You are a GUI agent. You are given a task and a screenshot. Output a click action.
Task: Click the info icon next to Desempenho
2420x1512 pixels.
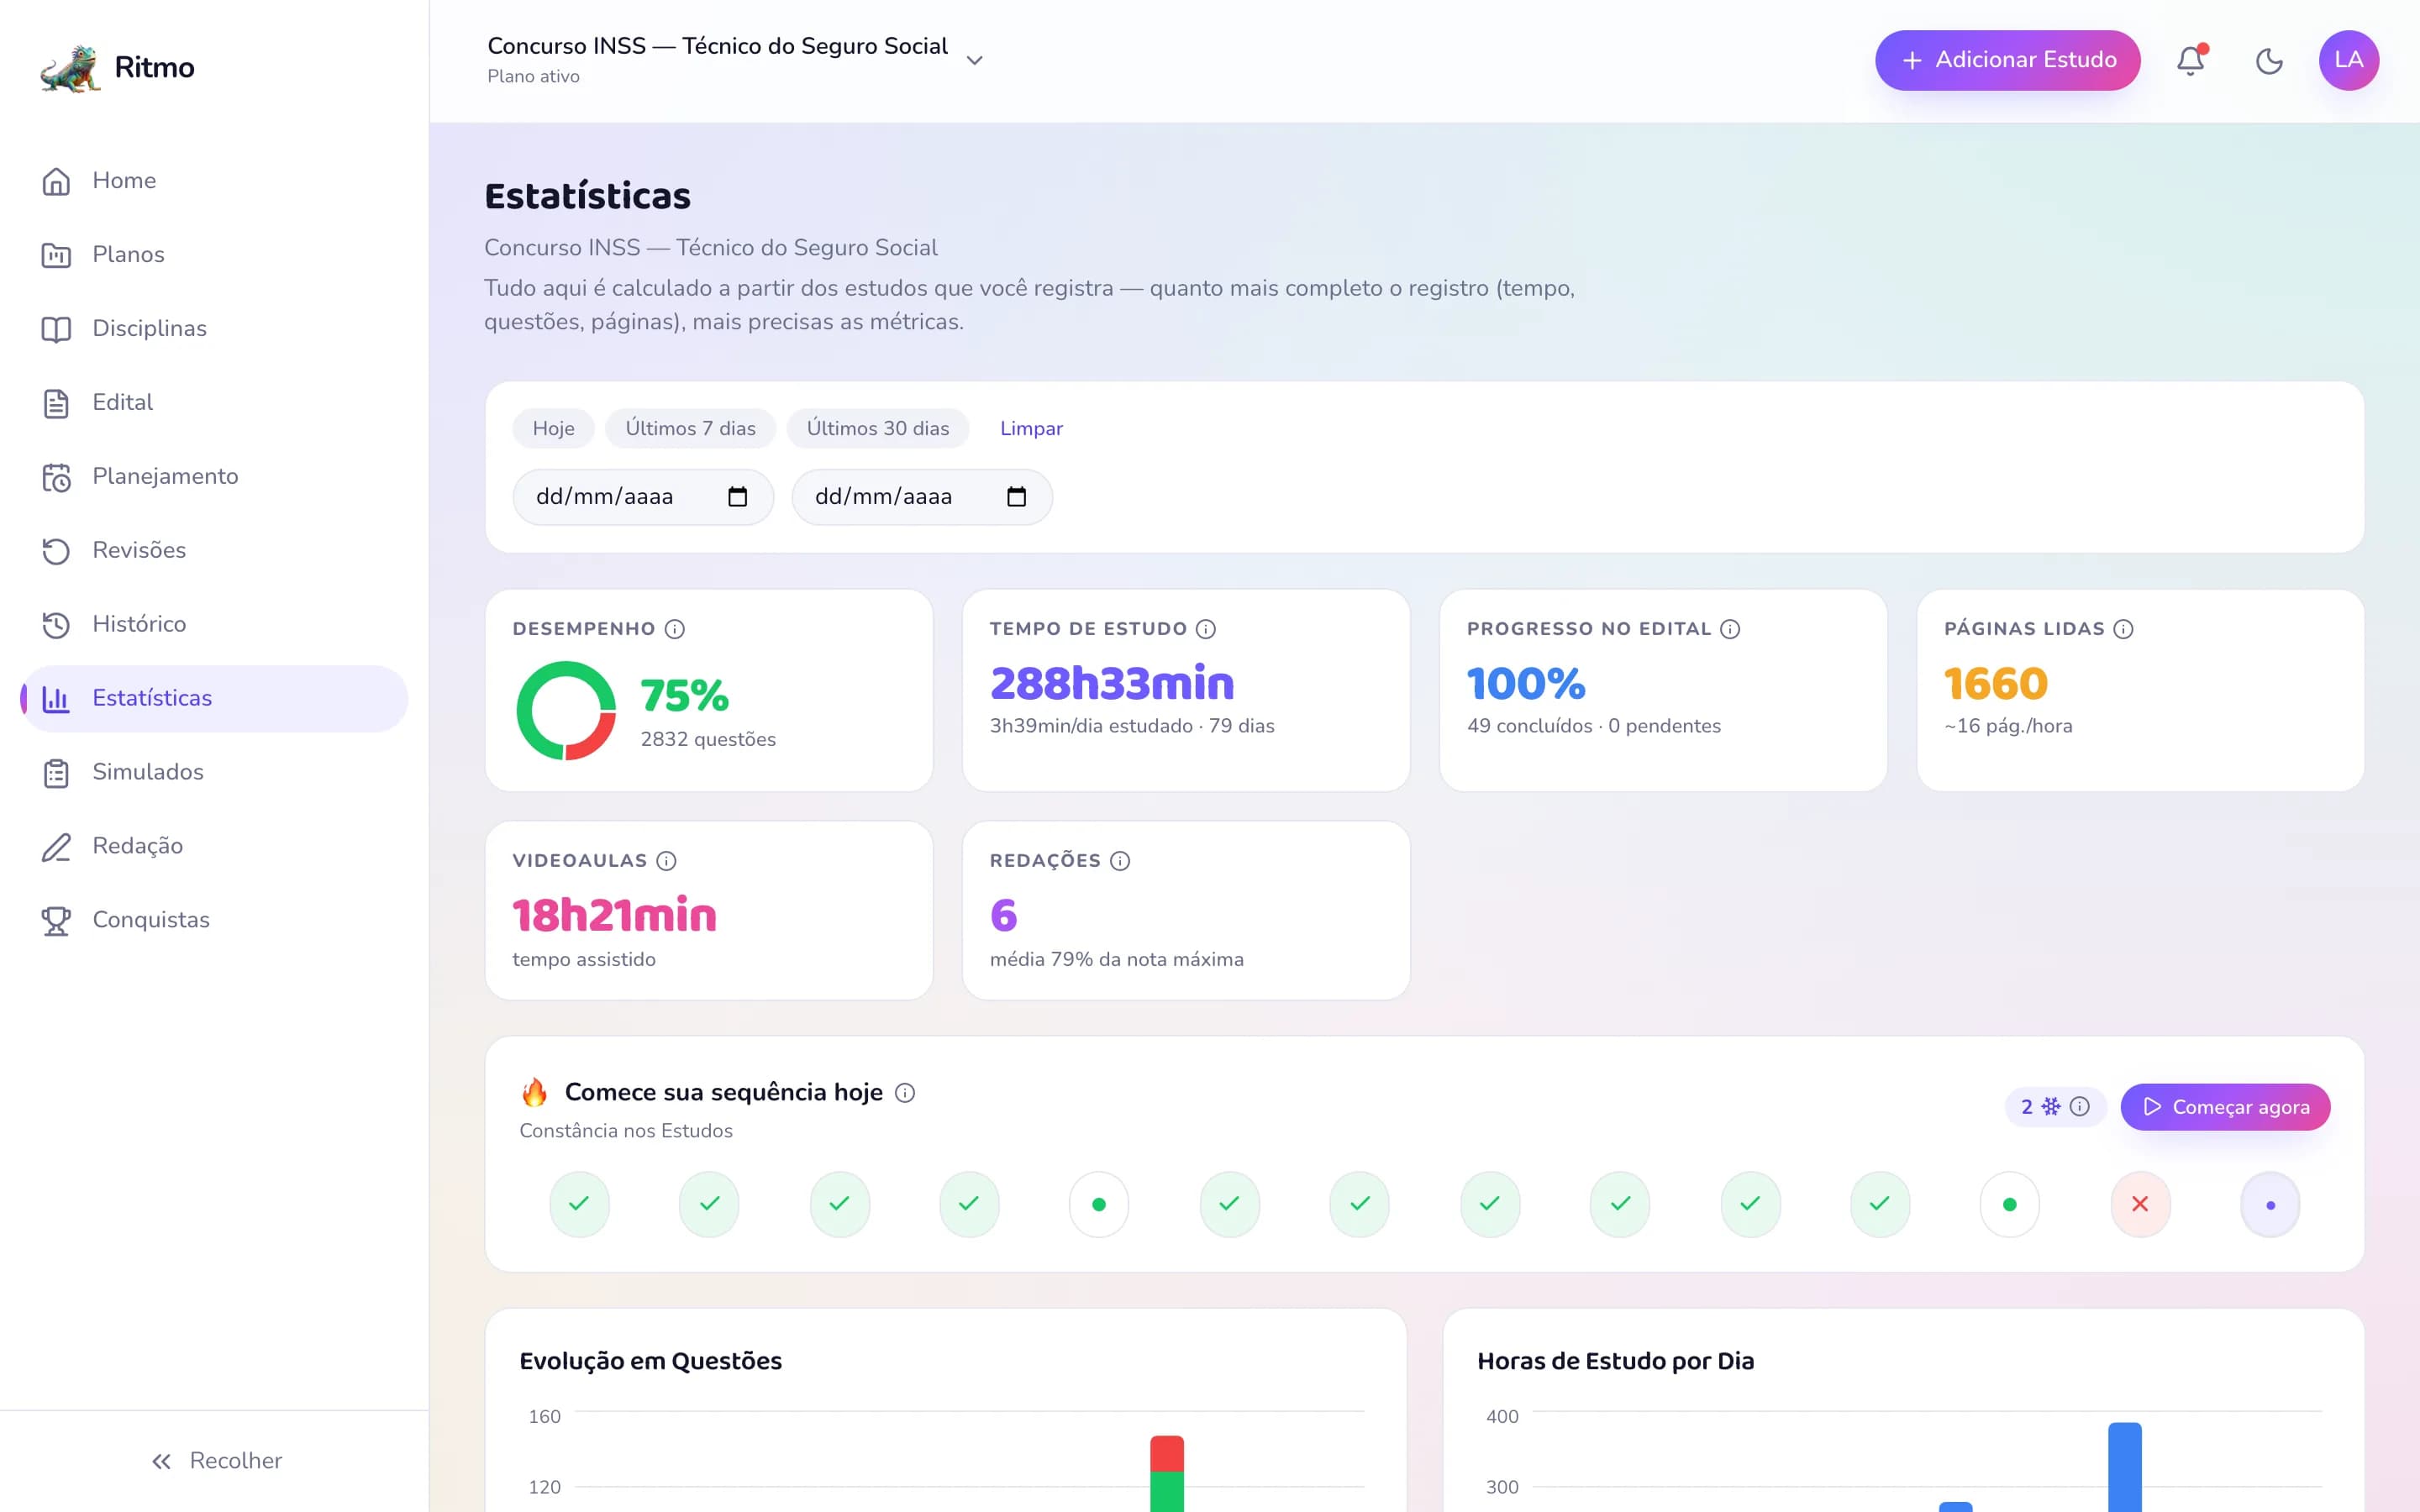coord(675,629)
